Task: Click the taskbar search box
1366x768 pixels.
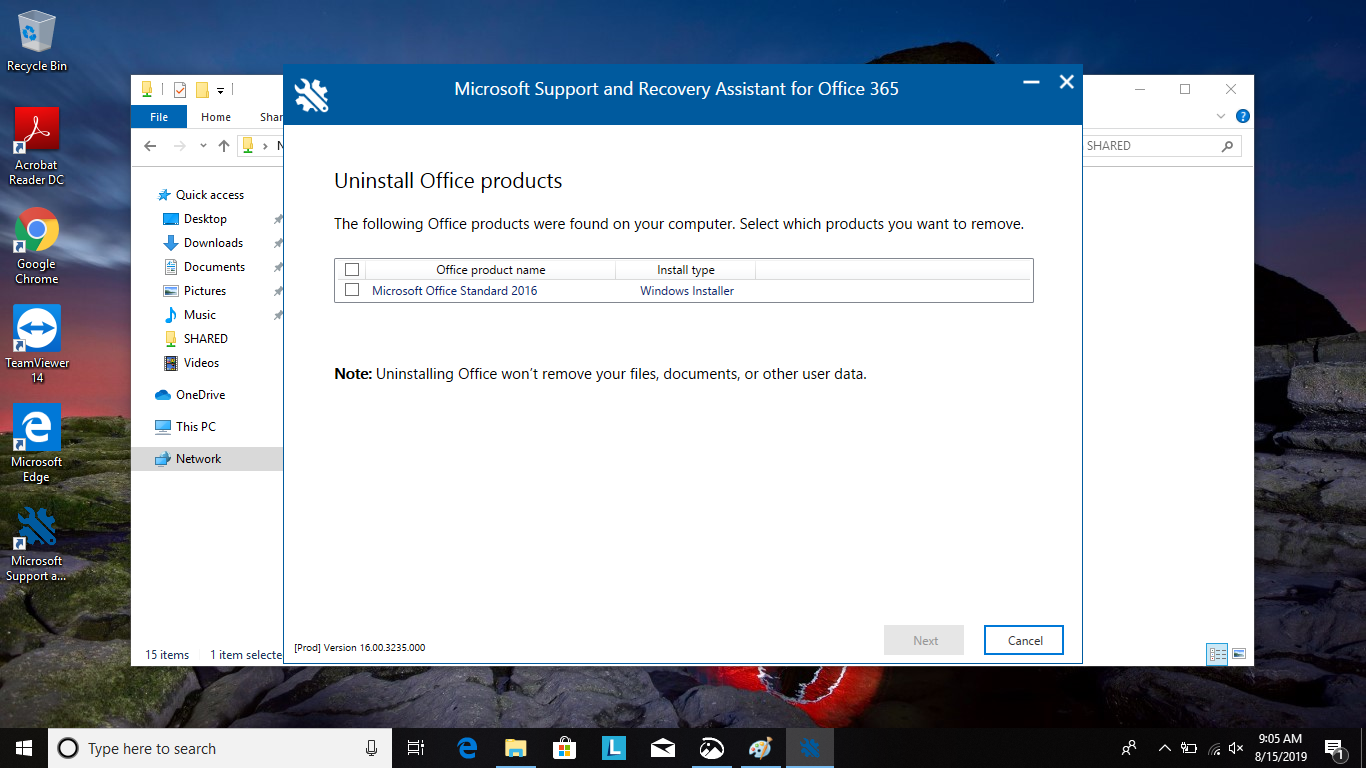Action: coord(219,748)
